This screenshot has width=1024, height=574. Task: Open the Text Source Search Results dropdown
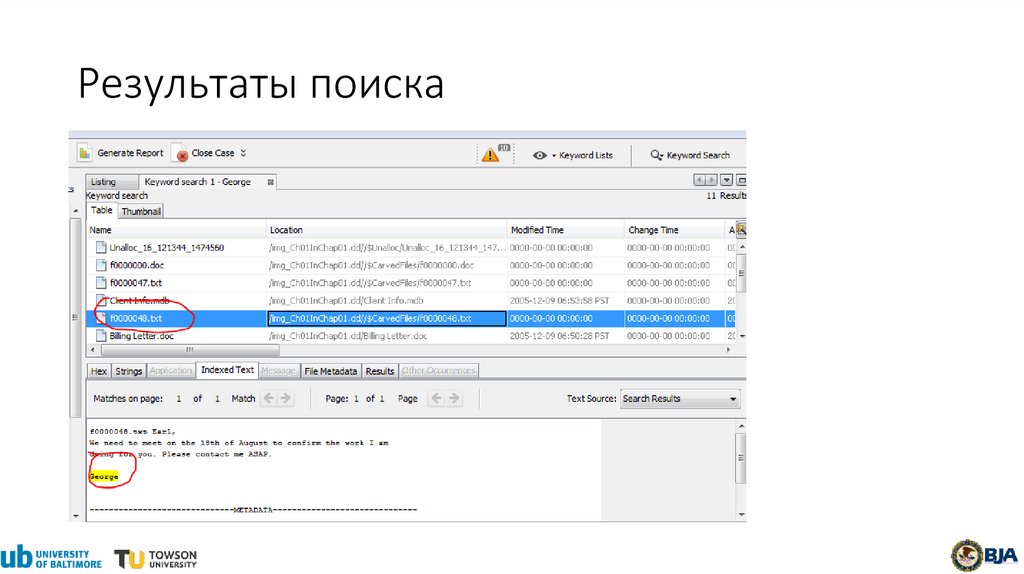click(680, 398)
